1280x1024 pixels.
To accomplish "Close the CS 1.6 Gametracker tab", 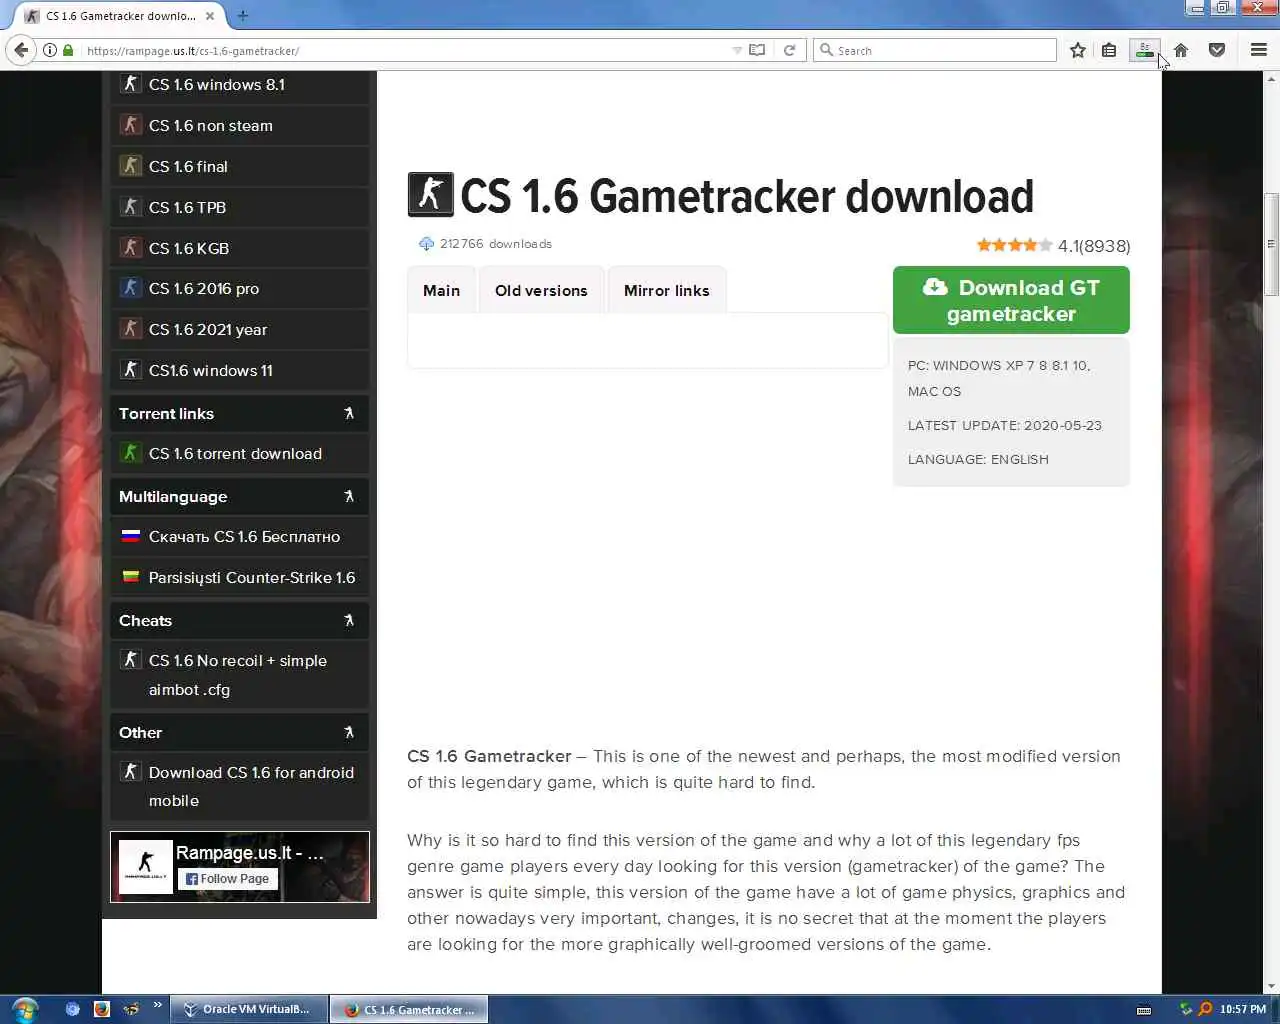I will 210,16.
